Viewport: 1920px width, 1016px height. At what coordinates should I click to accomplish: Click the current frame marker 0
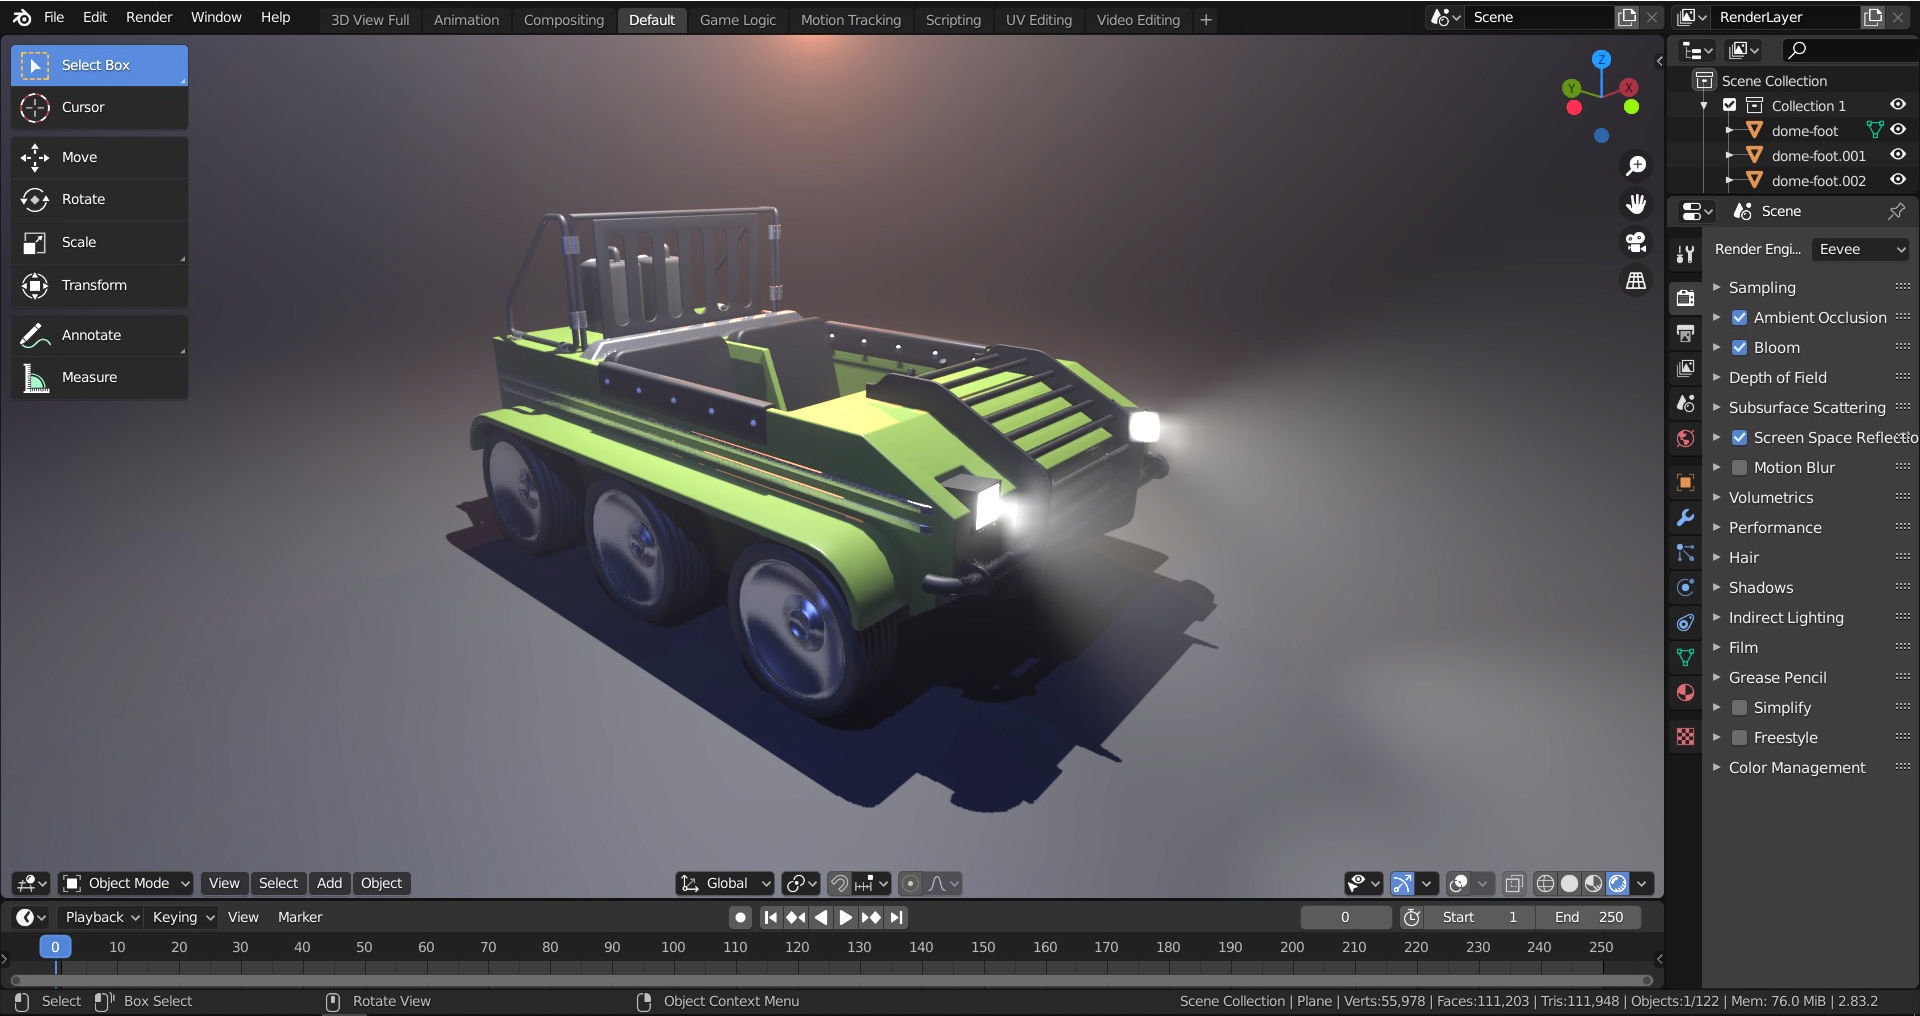coord(55,946)
